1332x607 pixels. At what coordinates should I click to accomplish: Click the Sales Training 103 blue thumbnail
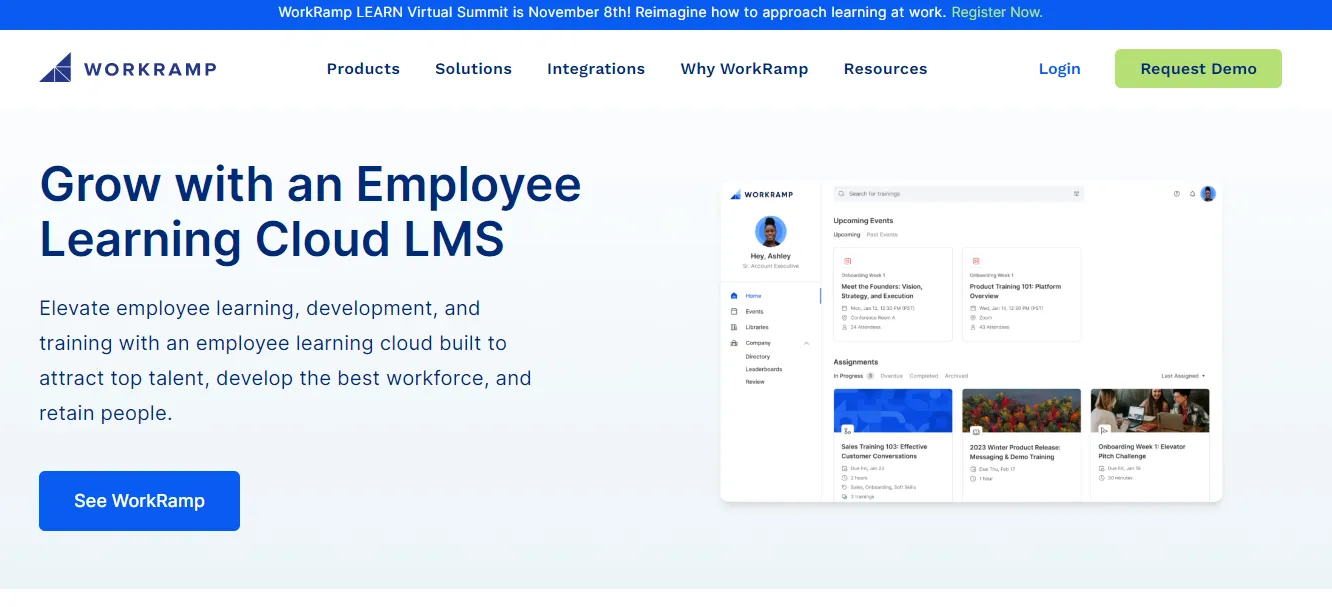(893, 411)
